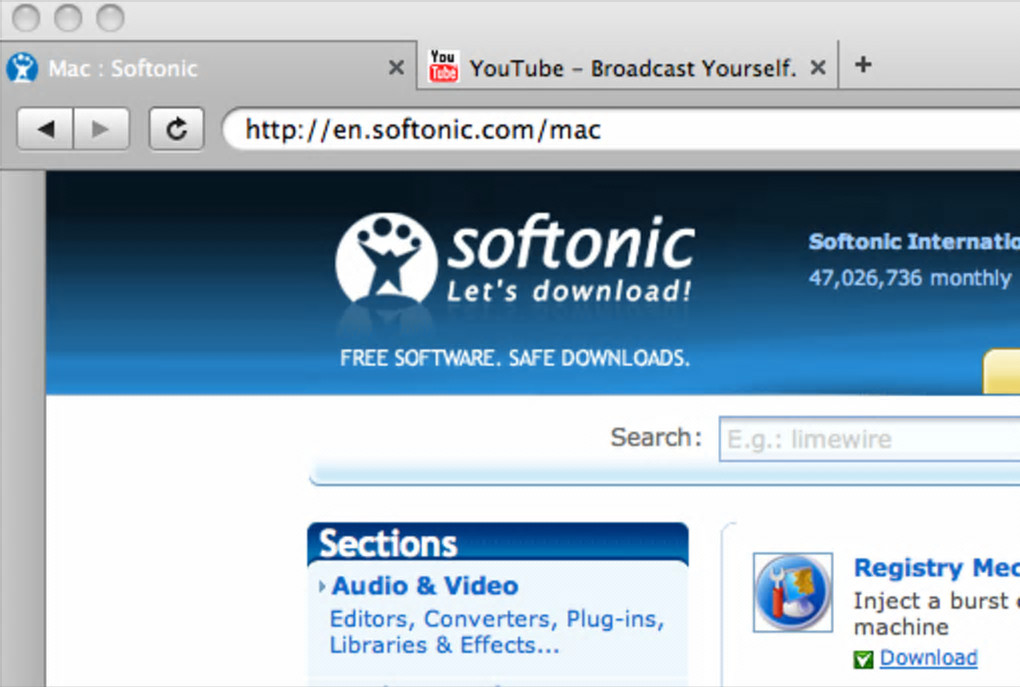Go forward with the browser forward arrow
This screenshot has height=687, width=1020.
coord(101,129)
